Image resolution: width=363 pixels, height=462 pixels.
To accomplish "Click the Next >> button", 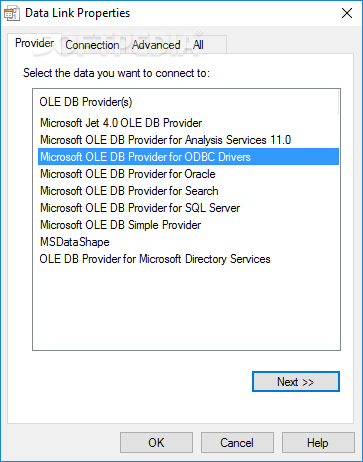I will coord(296,382).
